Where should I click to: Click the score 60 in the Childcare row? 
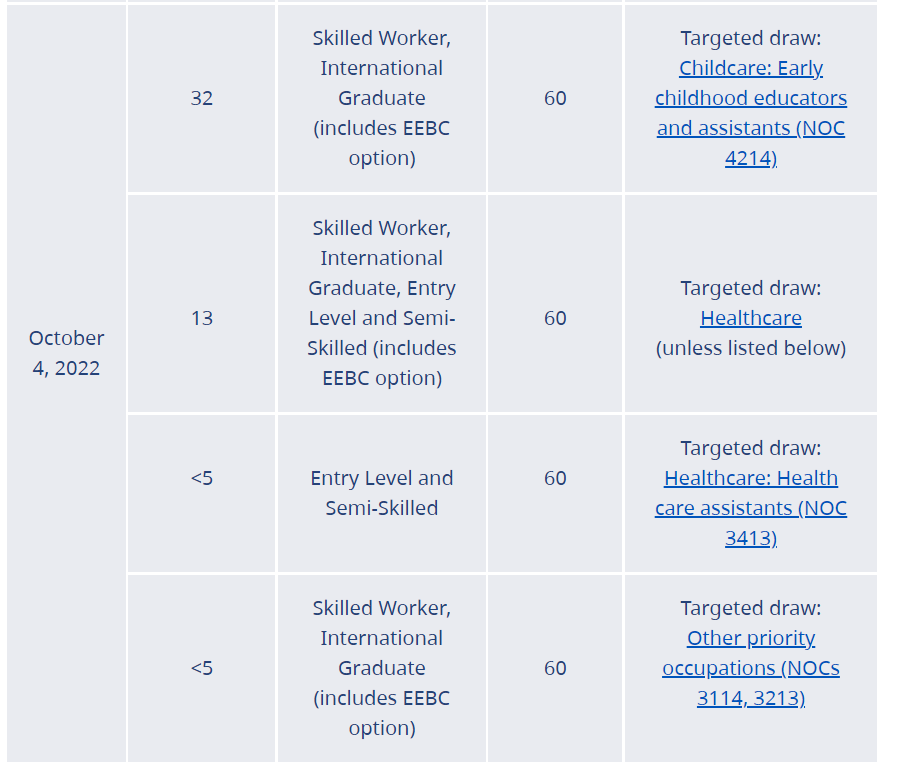tap(555, 98)
